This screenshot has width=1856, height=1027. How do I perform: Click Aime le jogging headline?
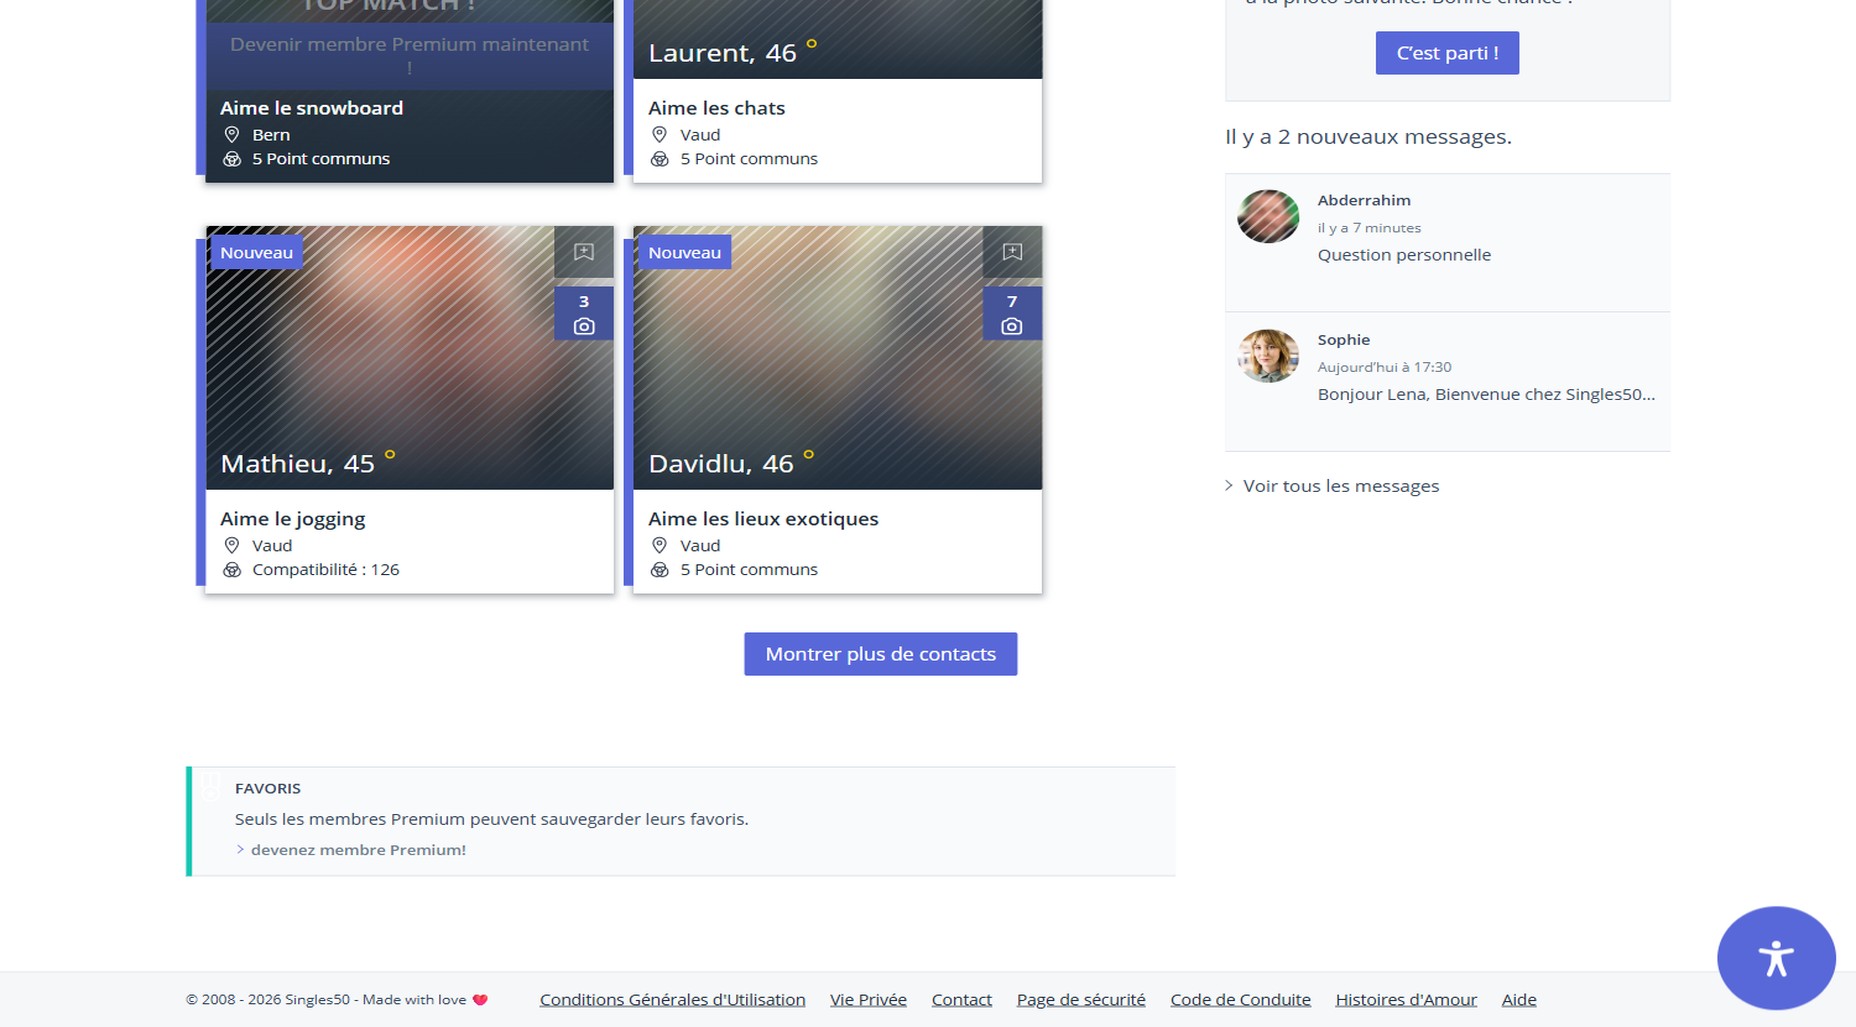pyautogui.click(x=292, y=519)
